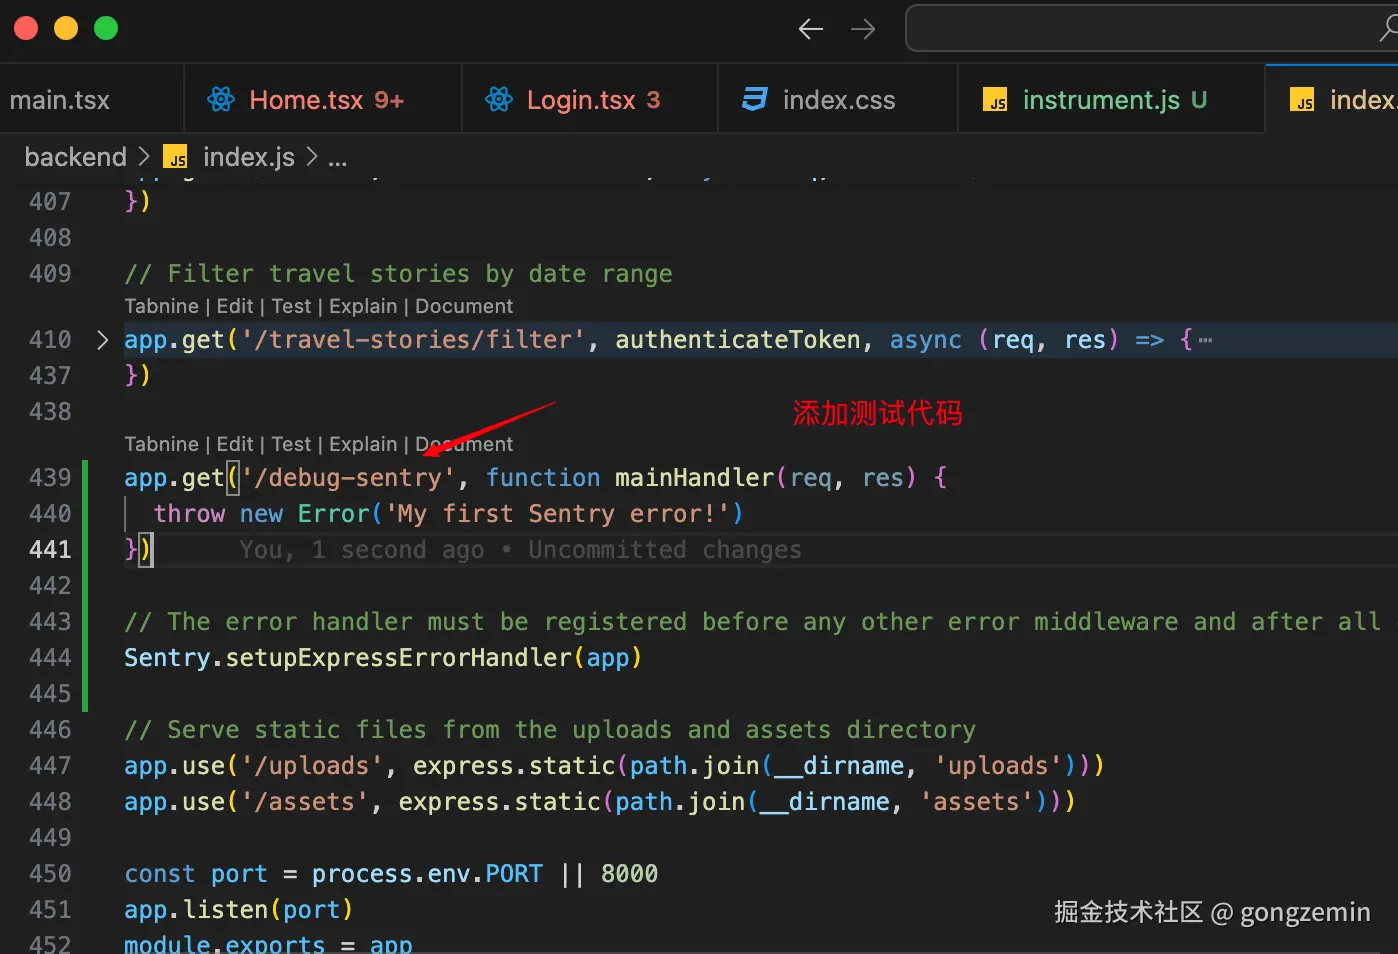
Task: Click Test code lens above line 410
Action: point(291,306)
